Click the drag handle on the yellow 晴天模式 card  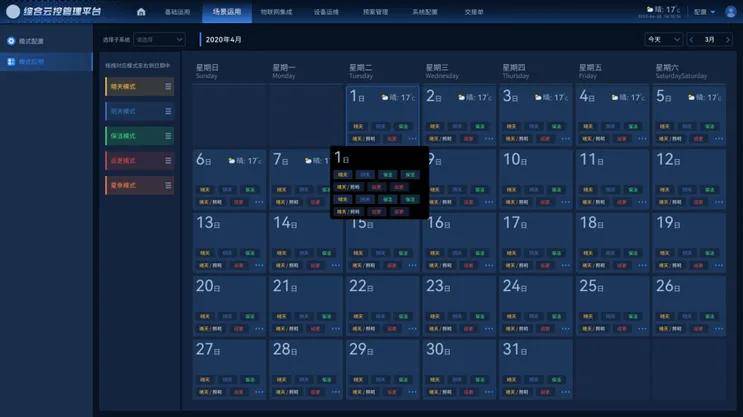pos(168,87)
